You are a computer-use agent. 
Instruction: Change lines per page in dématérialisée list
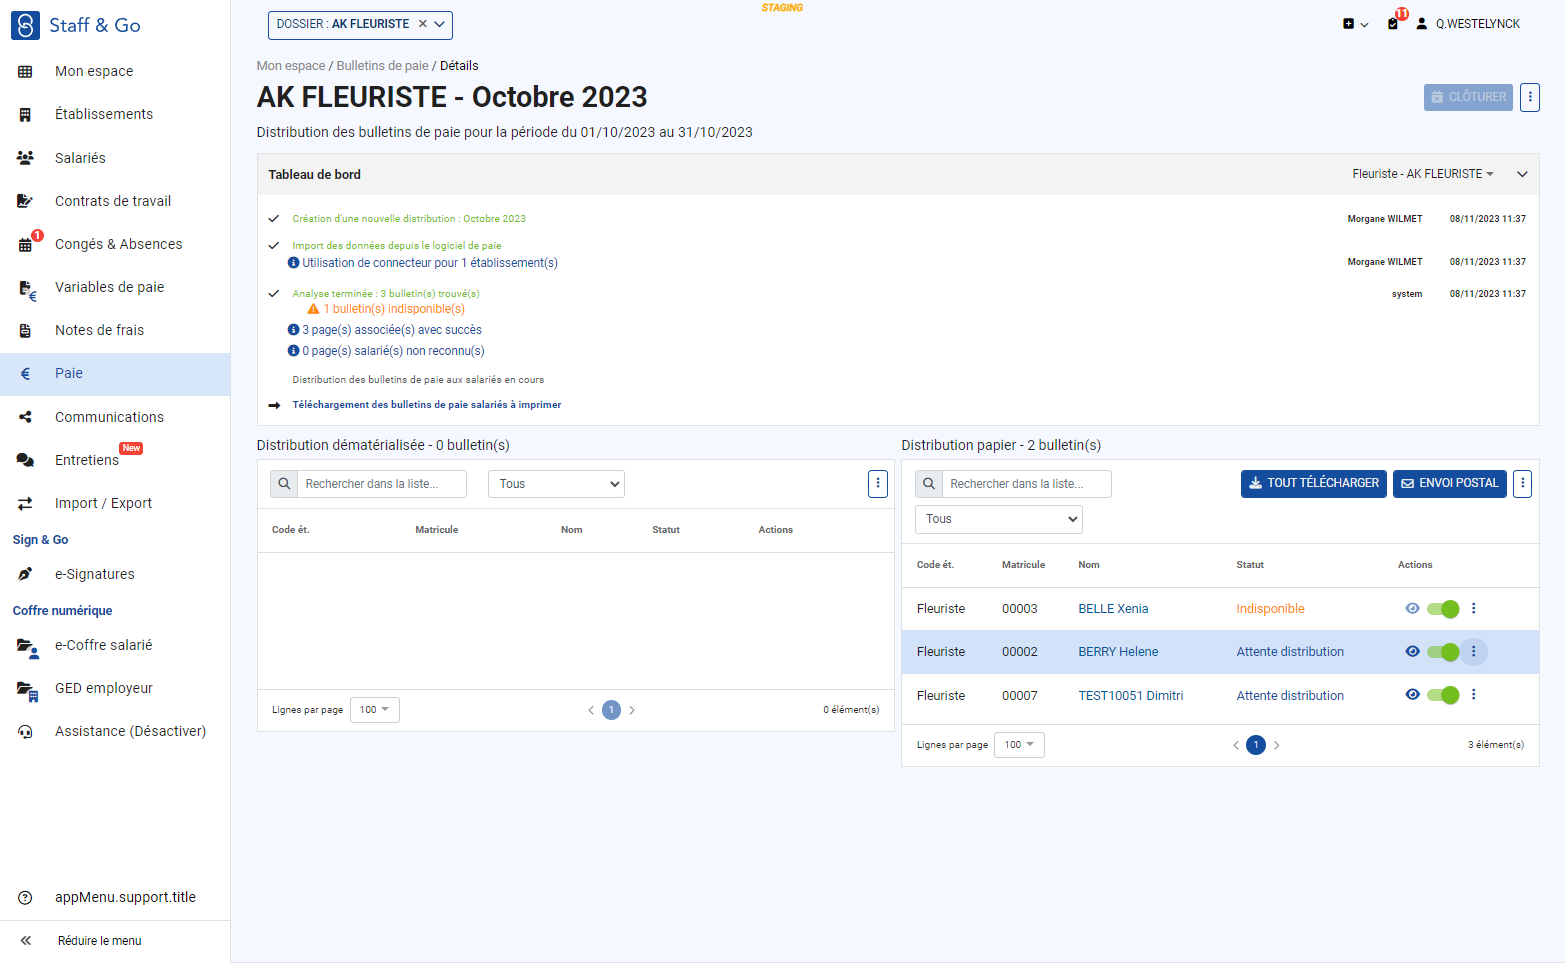(x=375, y=710)
